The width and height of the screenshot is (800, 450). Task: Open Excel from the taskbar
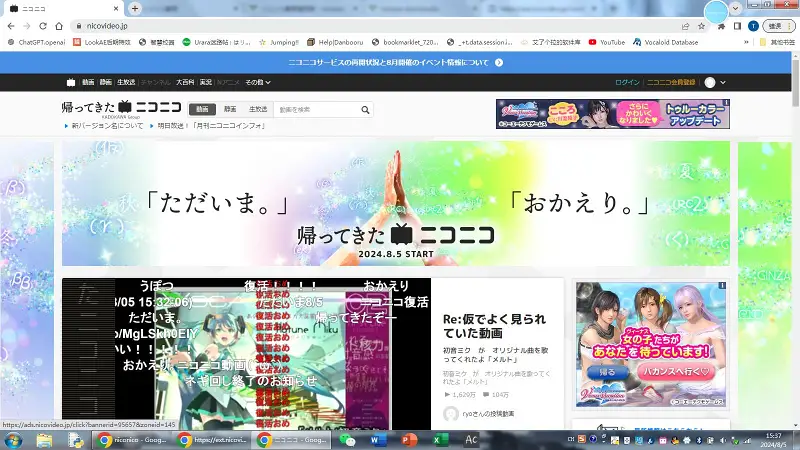point(439,440)
